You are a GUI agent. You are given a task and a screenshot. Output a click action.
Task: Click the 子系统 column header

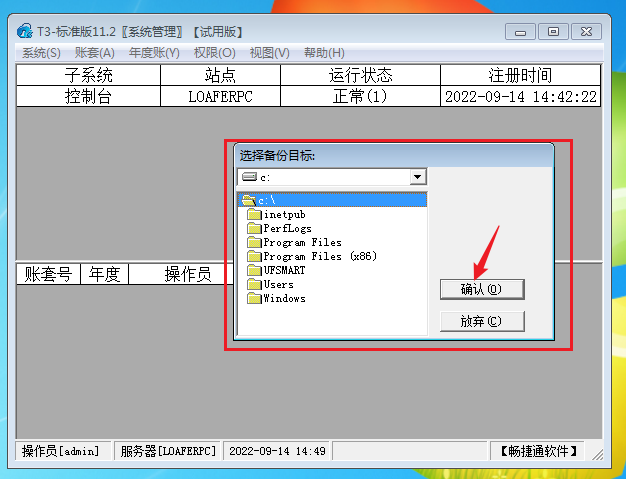click(88, 75)
